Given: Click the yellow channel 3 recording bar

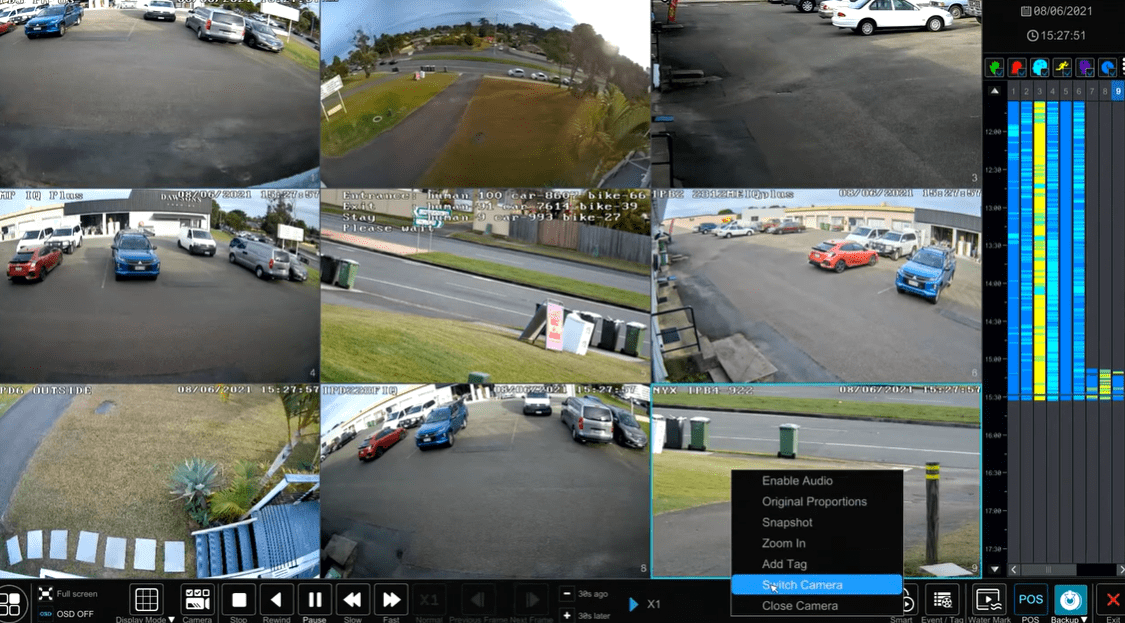Looking at the screenshot, I should [x=1039, y=250].
